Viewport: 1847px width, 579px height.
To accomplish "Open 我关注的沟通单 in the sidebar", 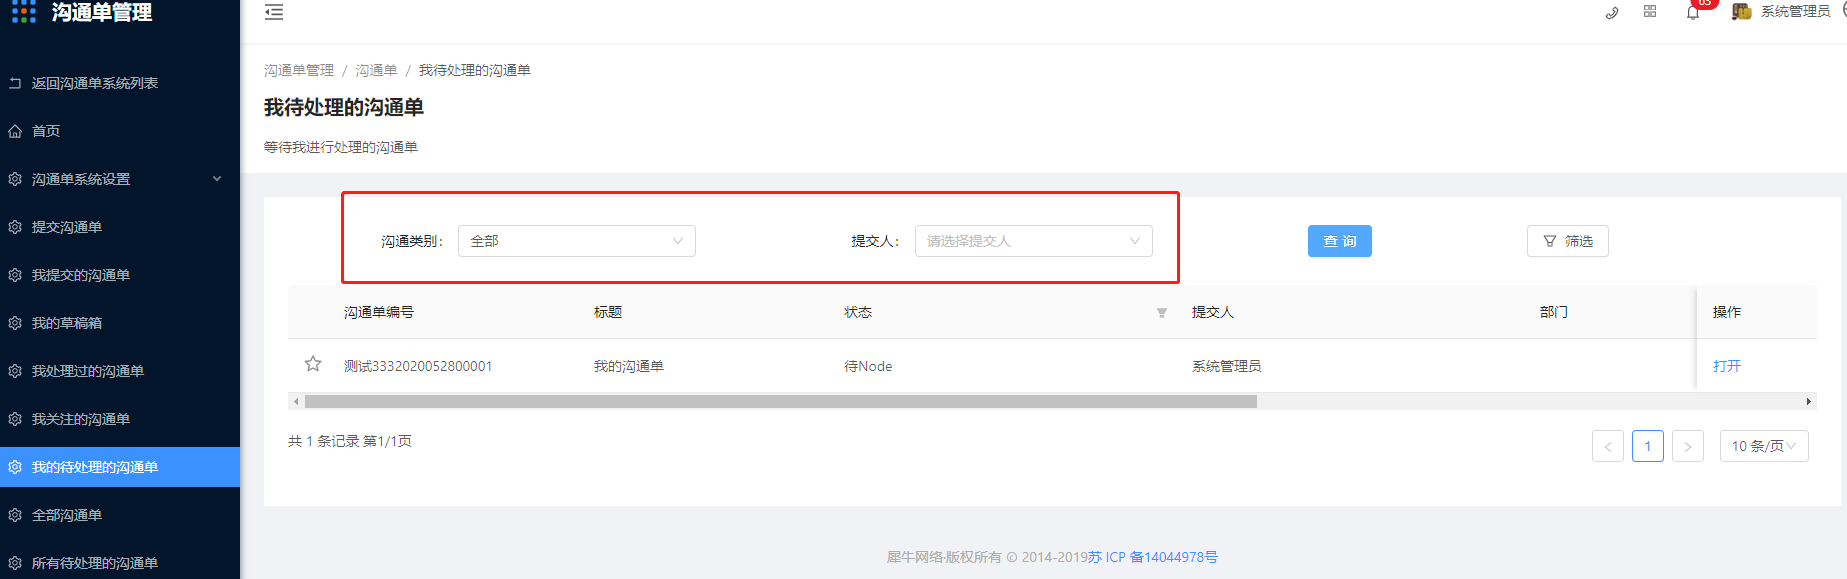I will [120, 419].
